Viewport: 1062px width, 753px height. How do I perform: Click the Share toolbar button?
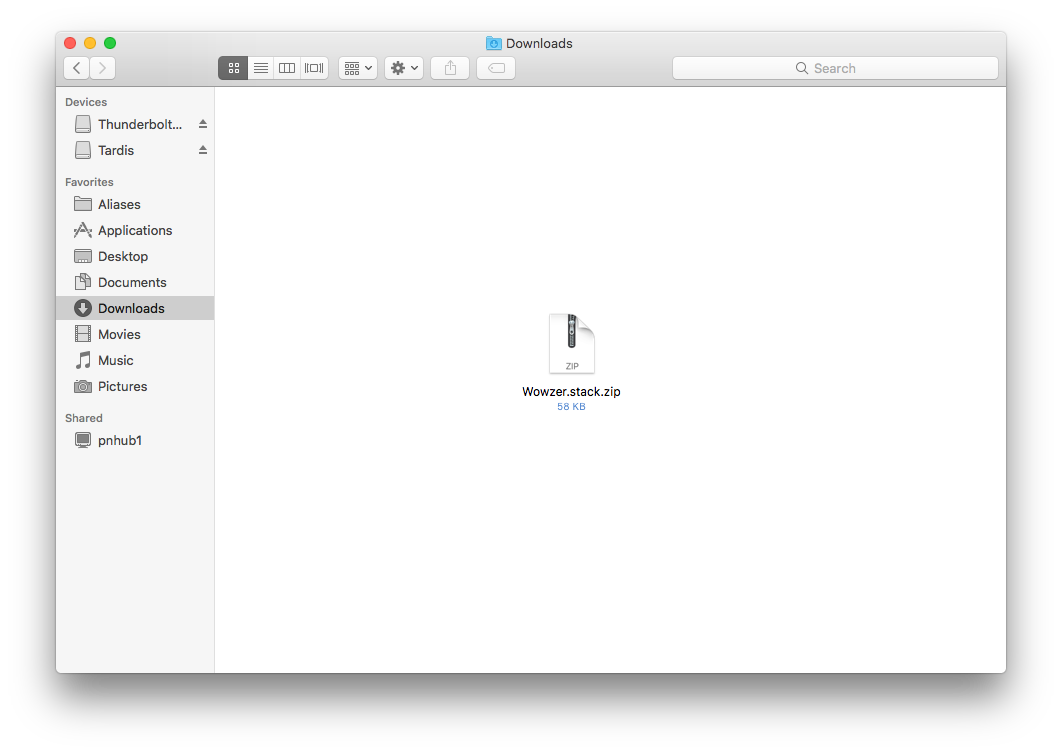pyautogui.click(x=450, y=68)
